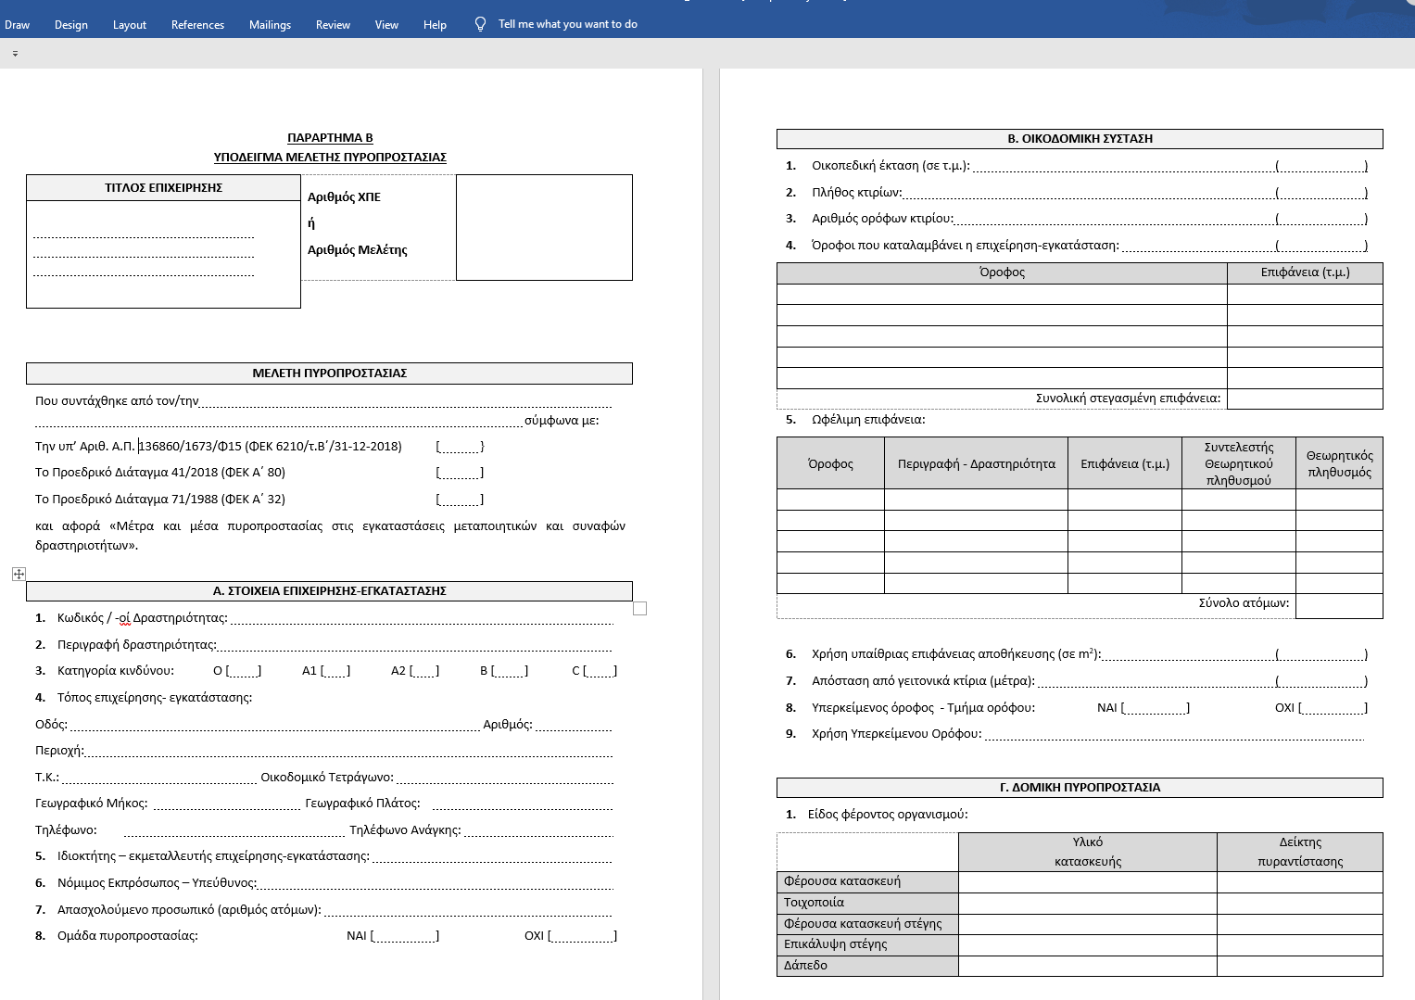Open the Help tab
The width and height of the screenshot is (1415, 1000).
click(x=435, y=25)
